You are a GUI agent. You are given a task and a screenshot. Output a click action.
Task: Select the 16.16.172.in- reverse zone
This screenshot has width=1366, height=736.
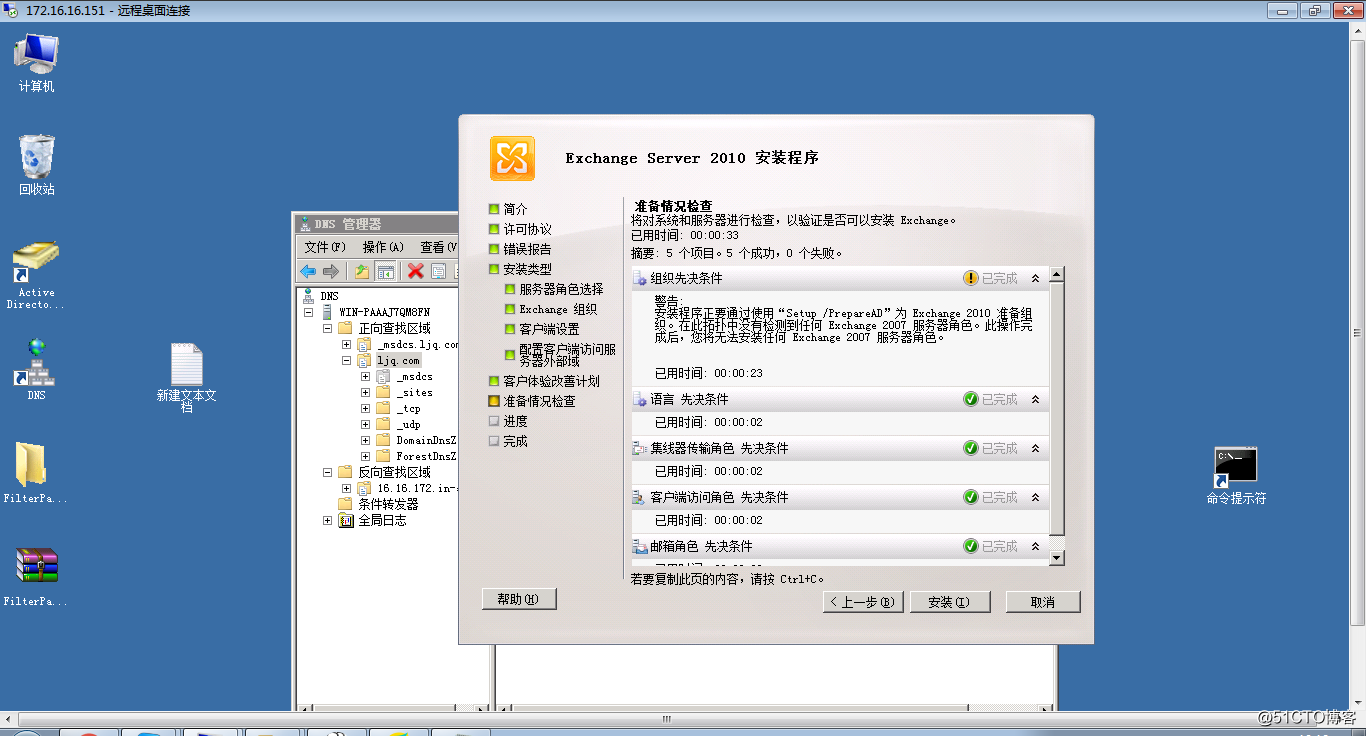pyautogui.click(x=417, y=488)
